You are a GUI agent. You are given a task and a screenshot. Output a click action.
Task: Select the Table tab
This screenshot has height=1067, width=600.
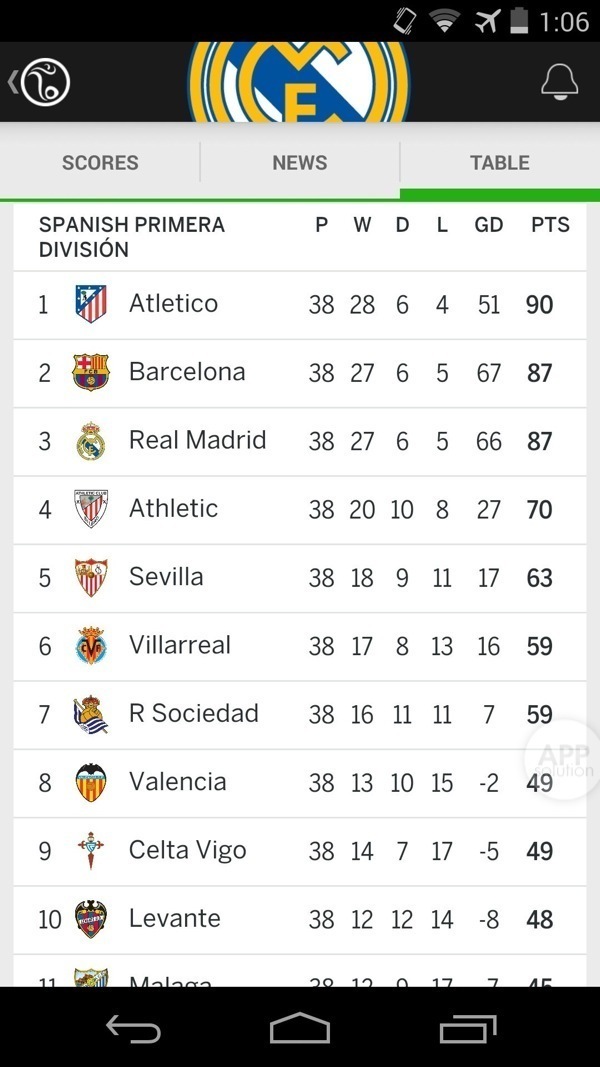pyautogui.click(x=500, y=163)
